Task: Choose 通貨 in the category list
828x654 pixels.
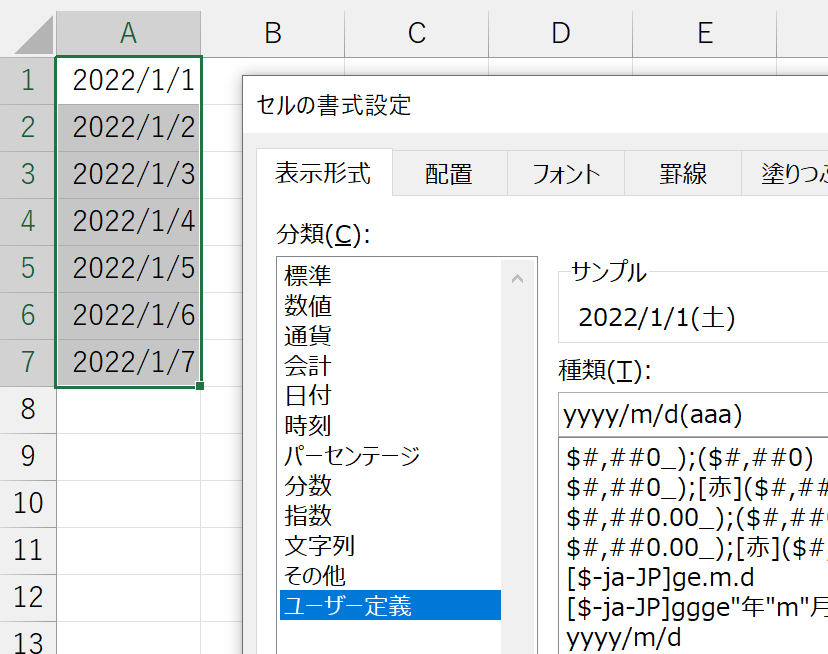Action: tap(390, 335)
